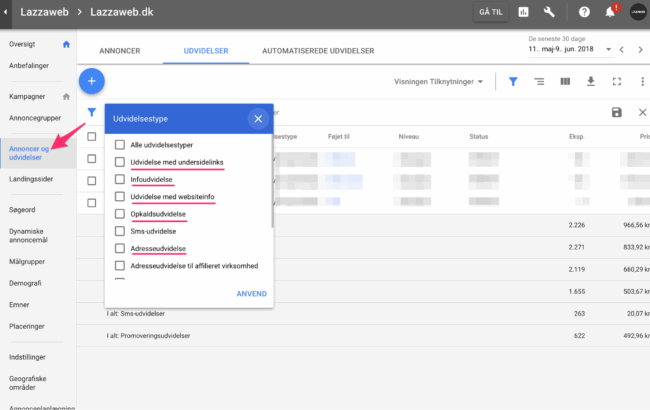This screenshot has width=650, height=410.
Task: Click the blue plus add button
Action: pos(91,81)
